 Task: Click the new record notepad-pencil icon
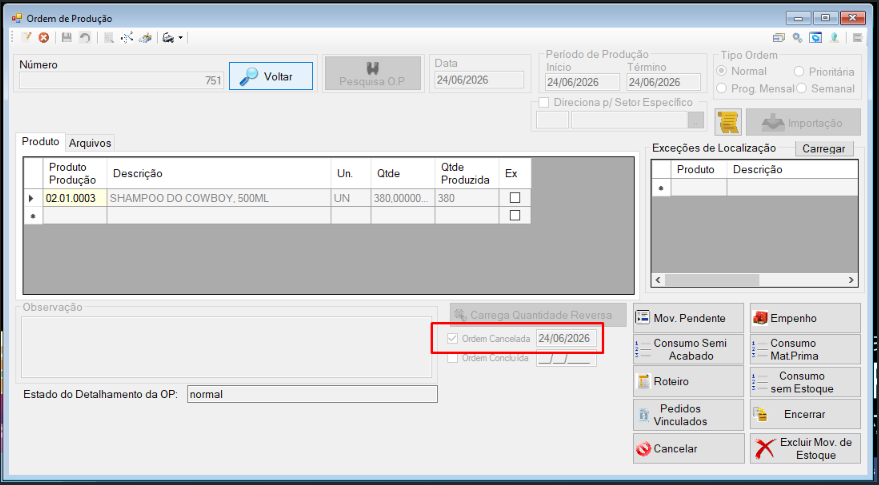click(x=26, y=38)
